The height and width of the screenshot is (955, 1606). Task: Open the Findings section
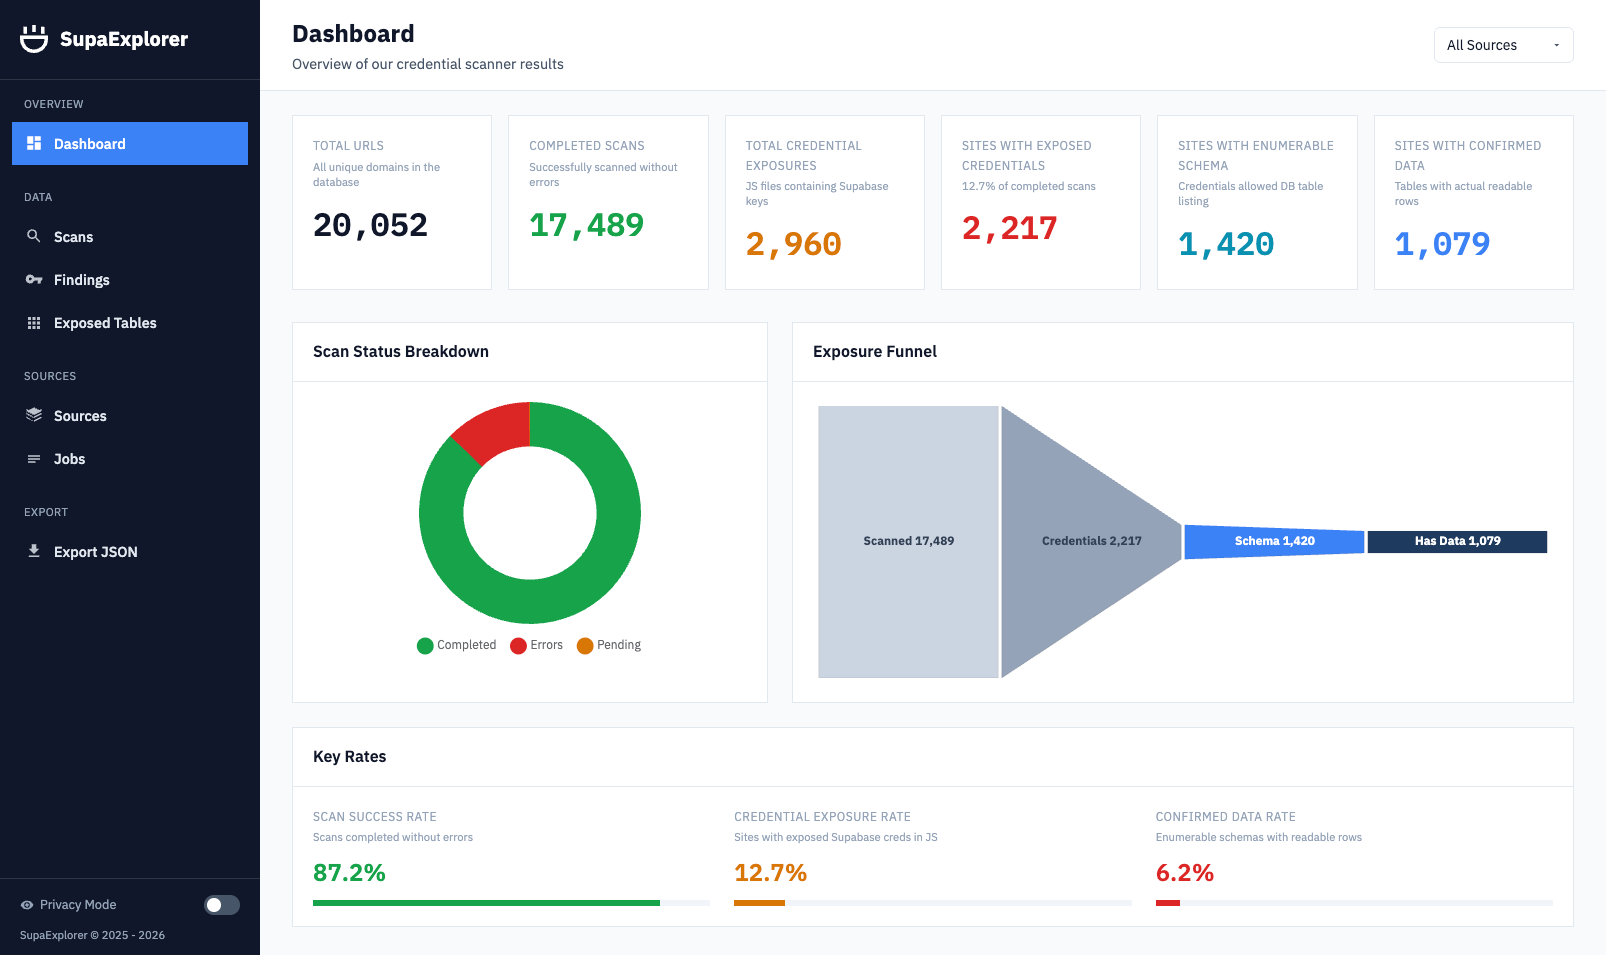82,279
